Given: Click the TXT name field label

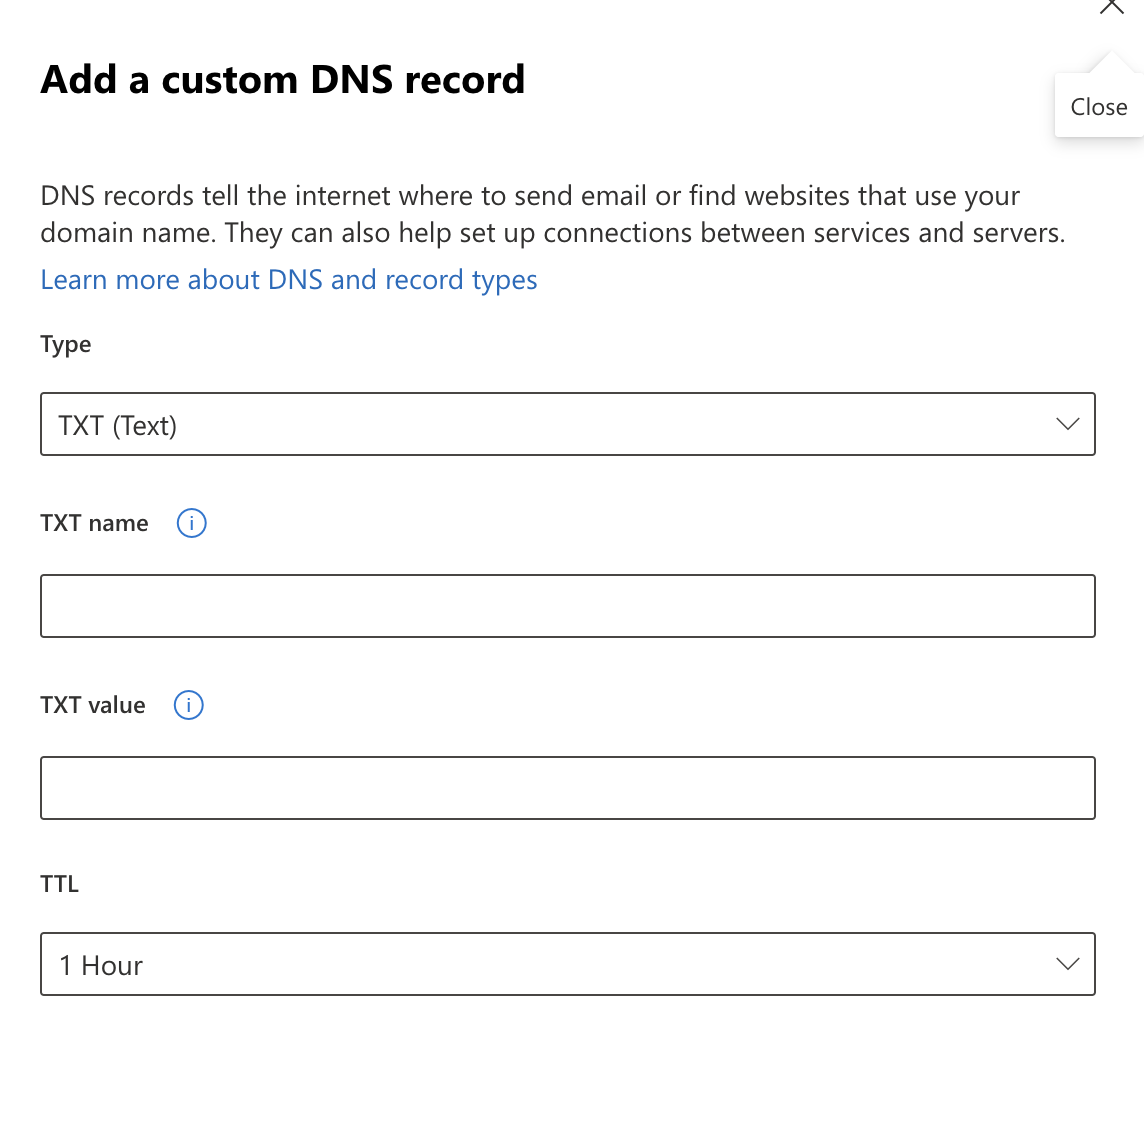Looking at the screenshot, I should click(x=94, y=523).
